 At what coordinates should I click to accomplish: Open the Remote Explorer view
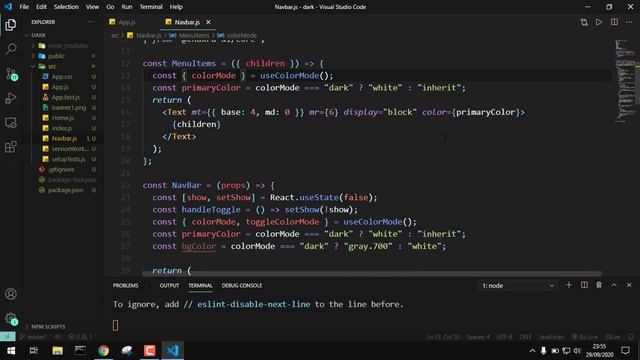click(x=11, y=122)
